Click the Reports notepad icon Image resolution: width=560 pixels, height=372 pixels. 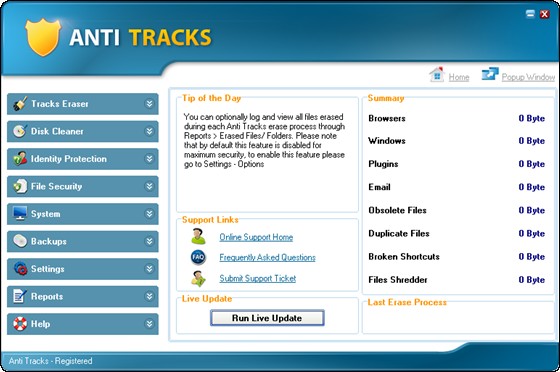(x=20, y=296)
